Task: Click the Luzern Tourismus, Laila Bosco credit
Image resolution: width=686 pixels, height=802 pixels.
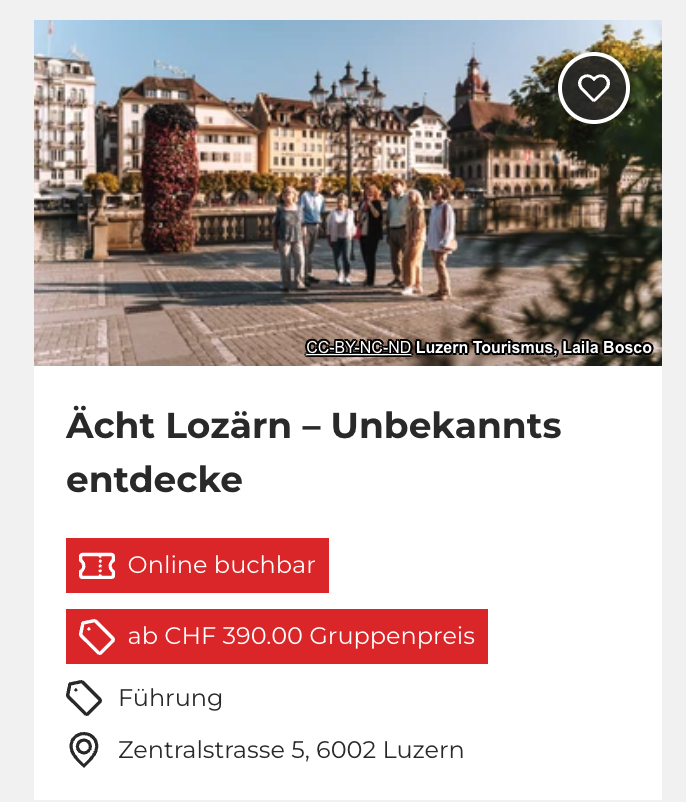Action: pos(534,347)
